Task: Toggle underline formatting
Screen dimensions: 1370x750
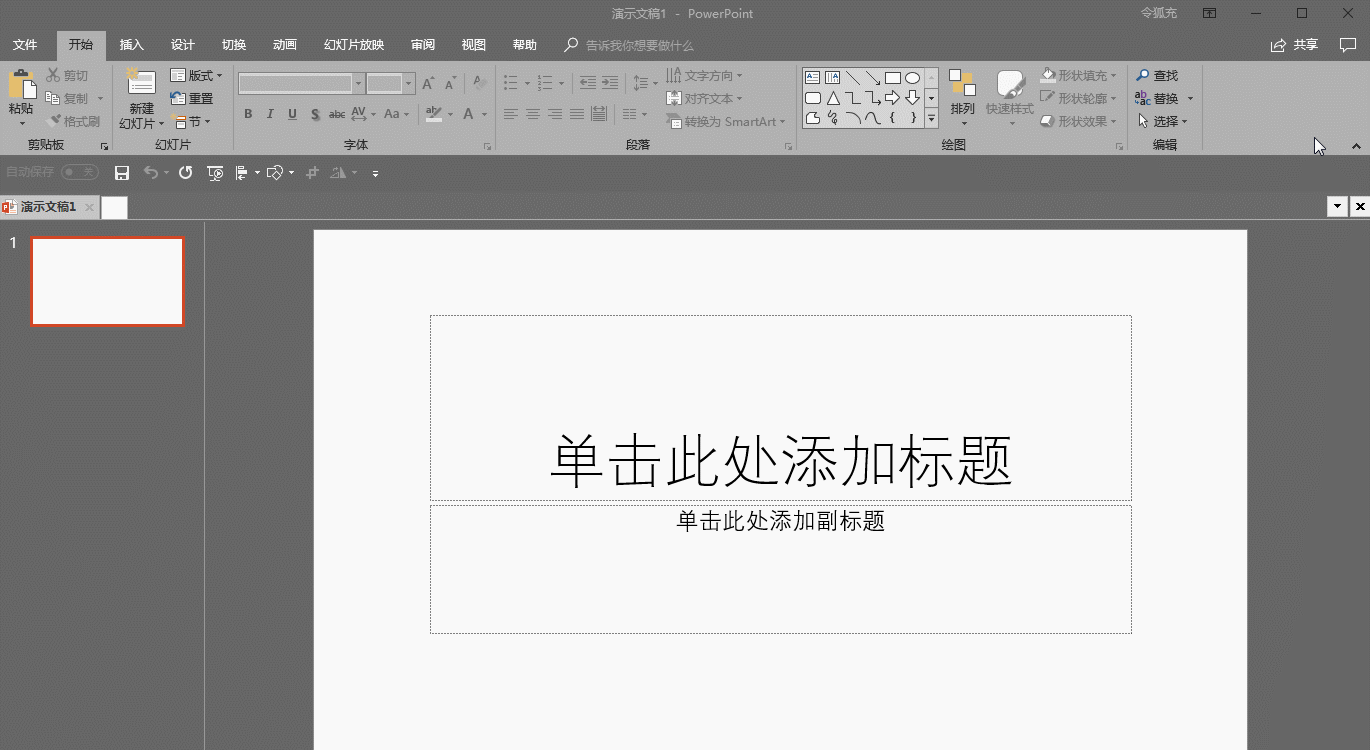Action: [291, 114]
